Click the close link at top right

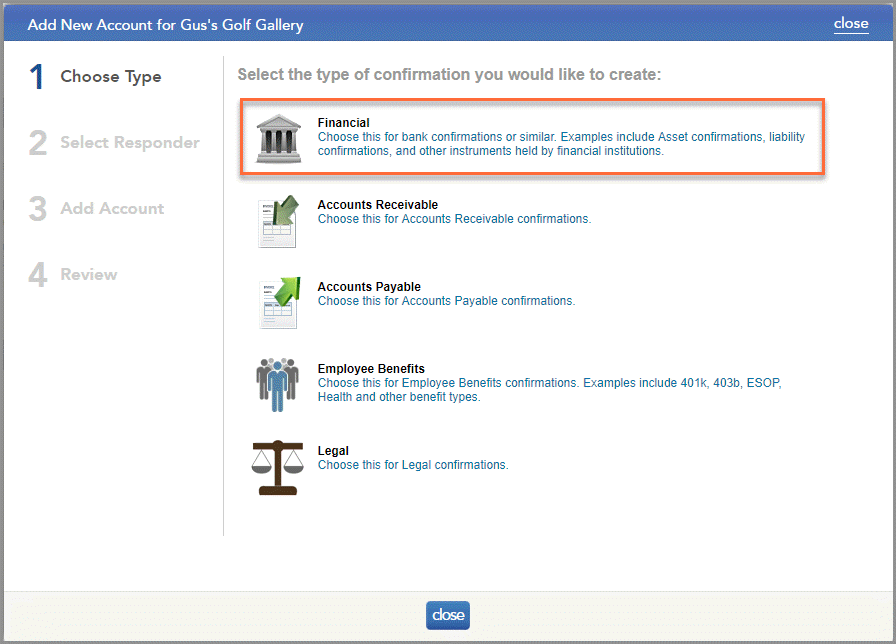coord(851,23)
